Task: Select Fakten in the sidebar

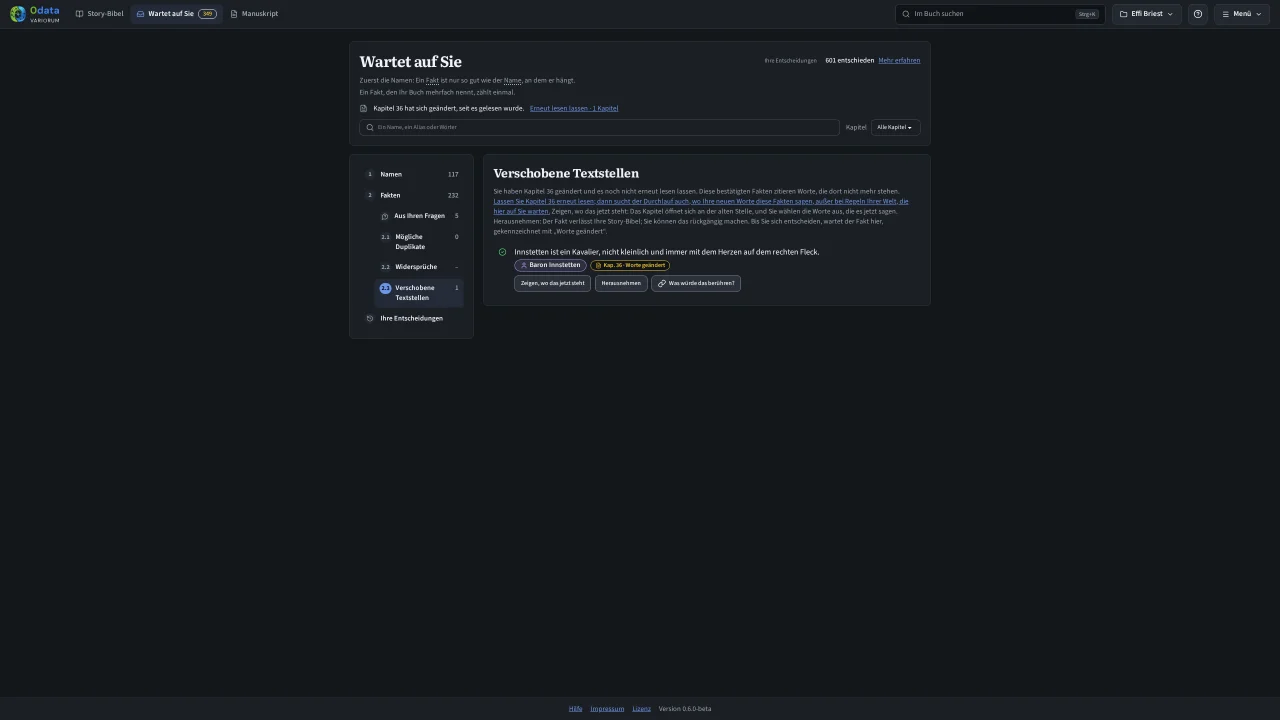Action: (x=411, y=195)
